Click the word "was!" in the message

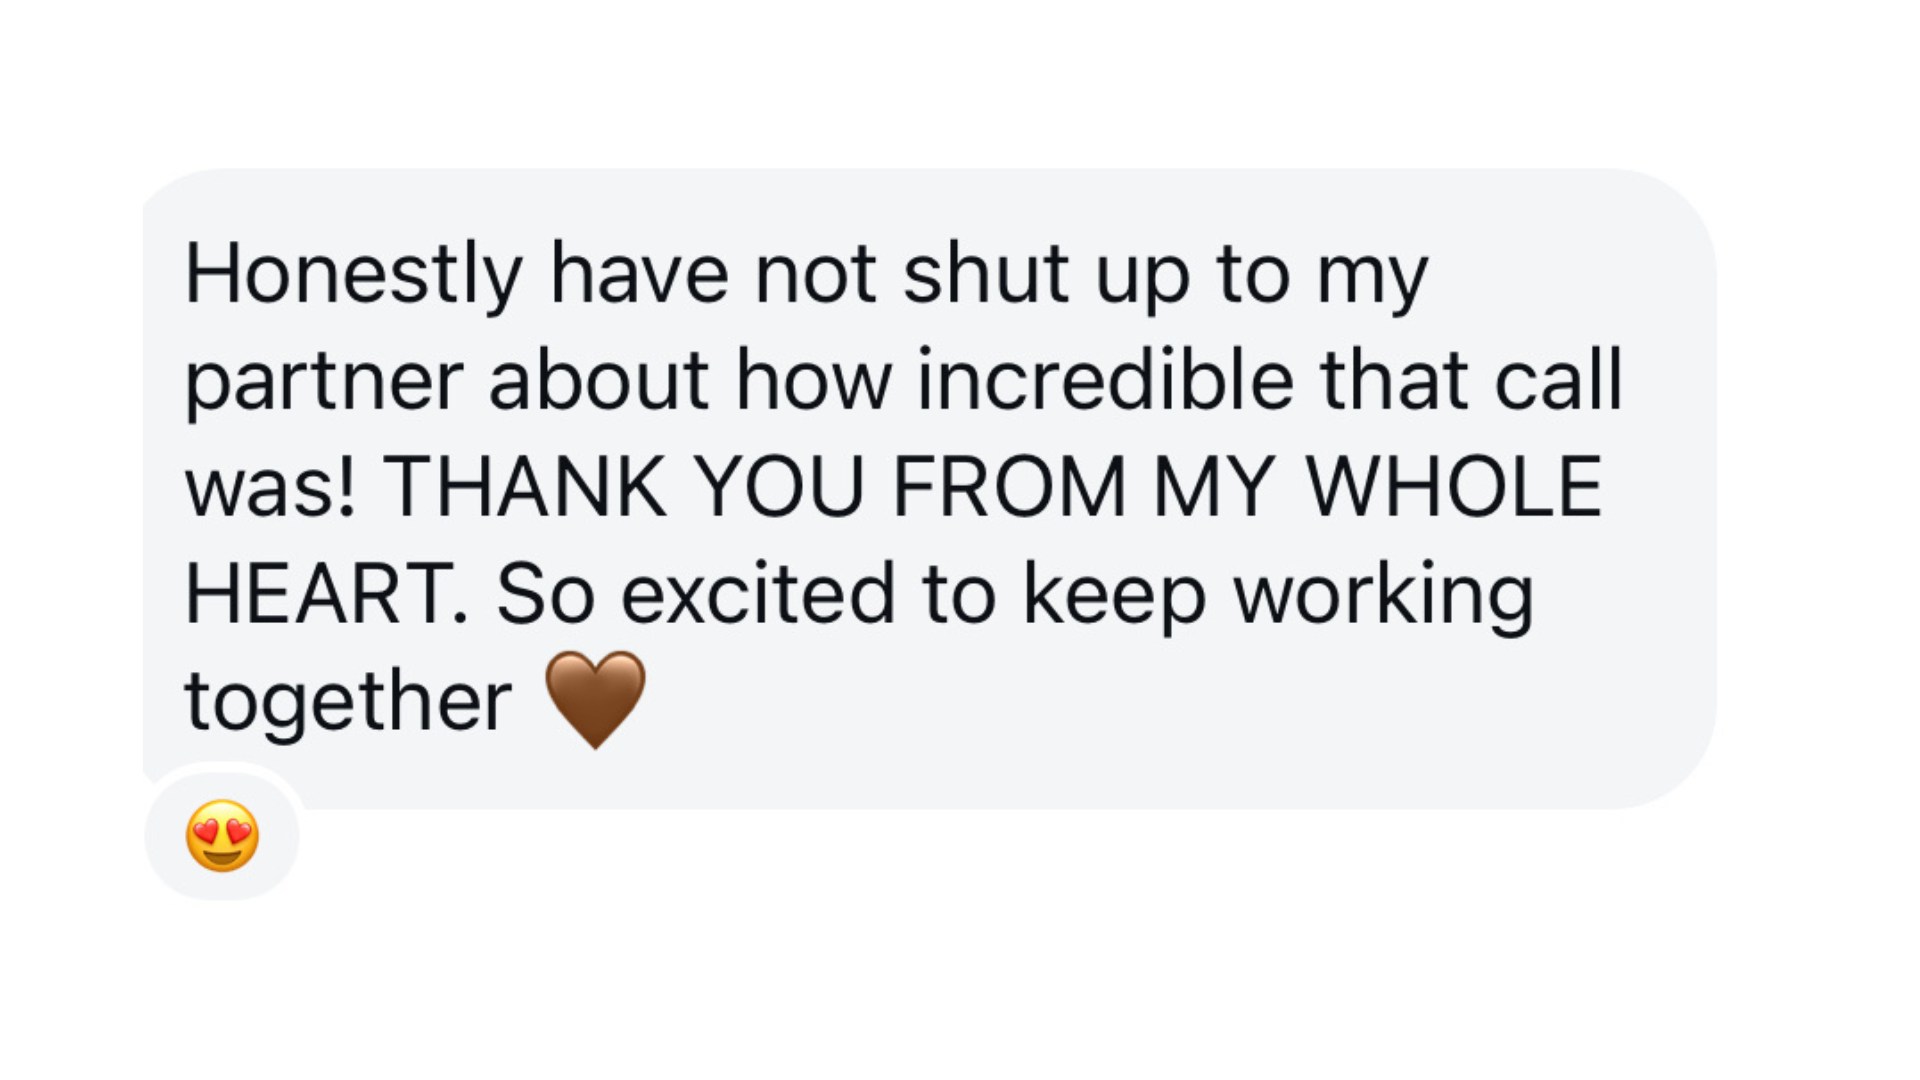click(x=270, y=487)
